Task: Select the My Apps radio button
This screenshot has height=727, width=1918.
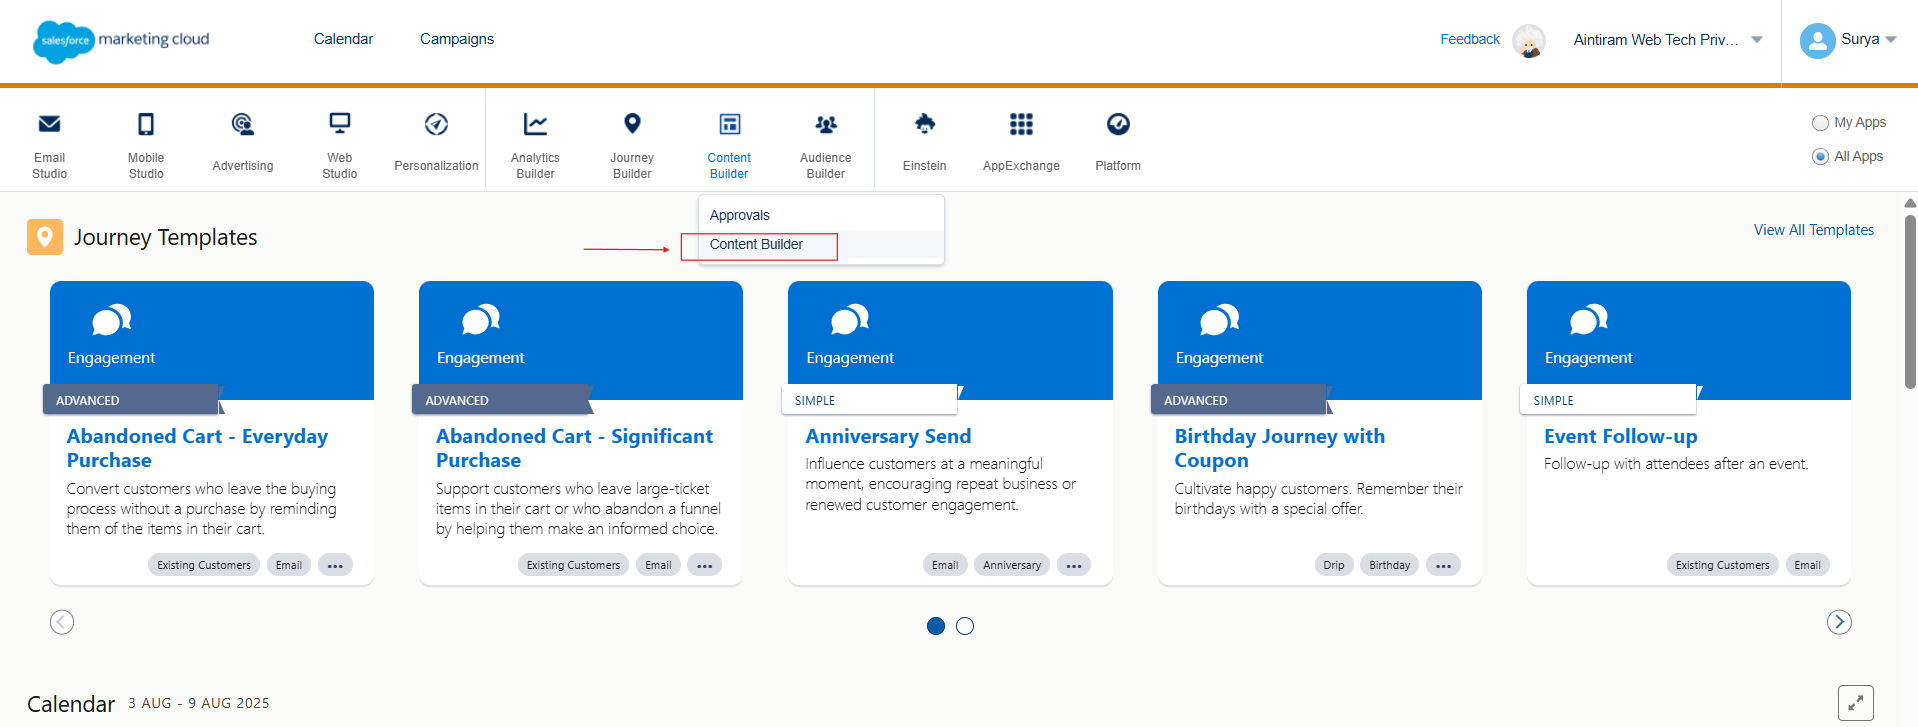Action: pyautogui.click(x=1820, y=123)
